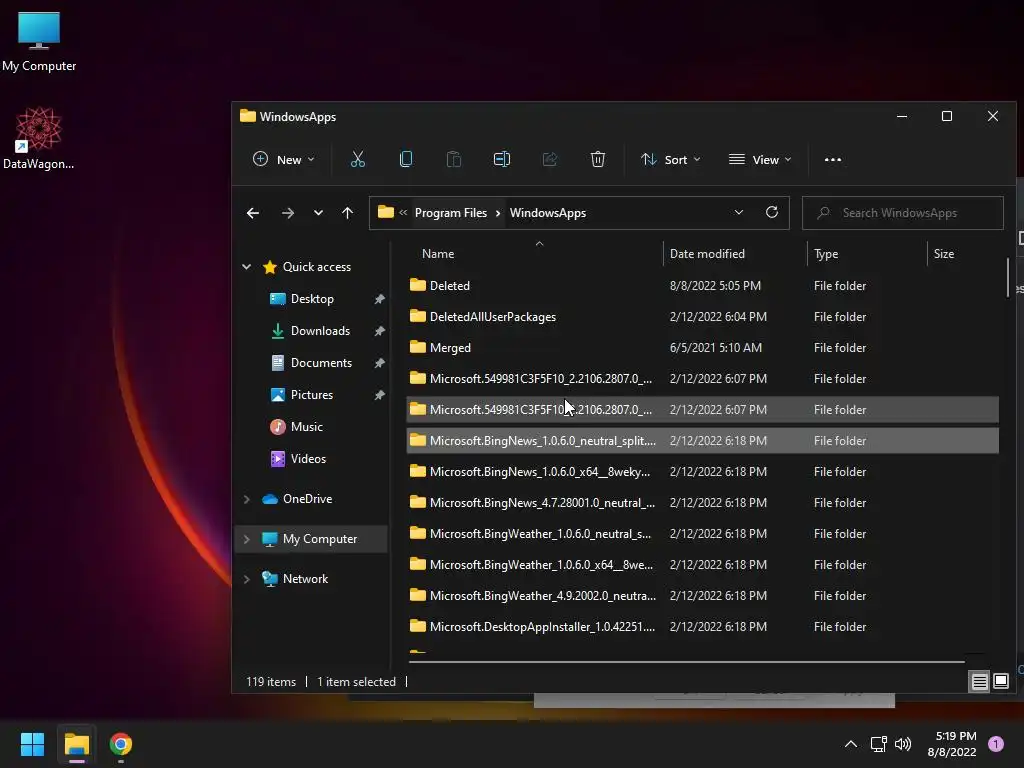Screen dimensions: 1024x768
Task: Select the Microsoft.BingNews_4.7.28001.0_neutral folder
Action: click(x=702, y=503)
